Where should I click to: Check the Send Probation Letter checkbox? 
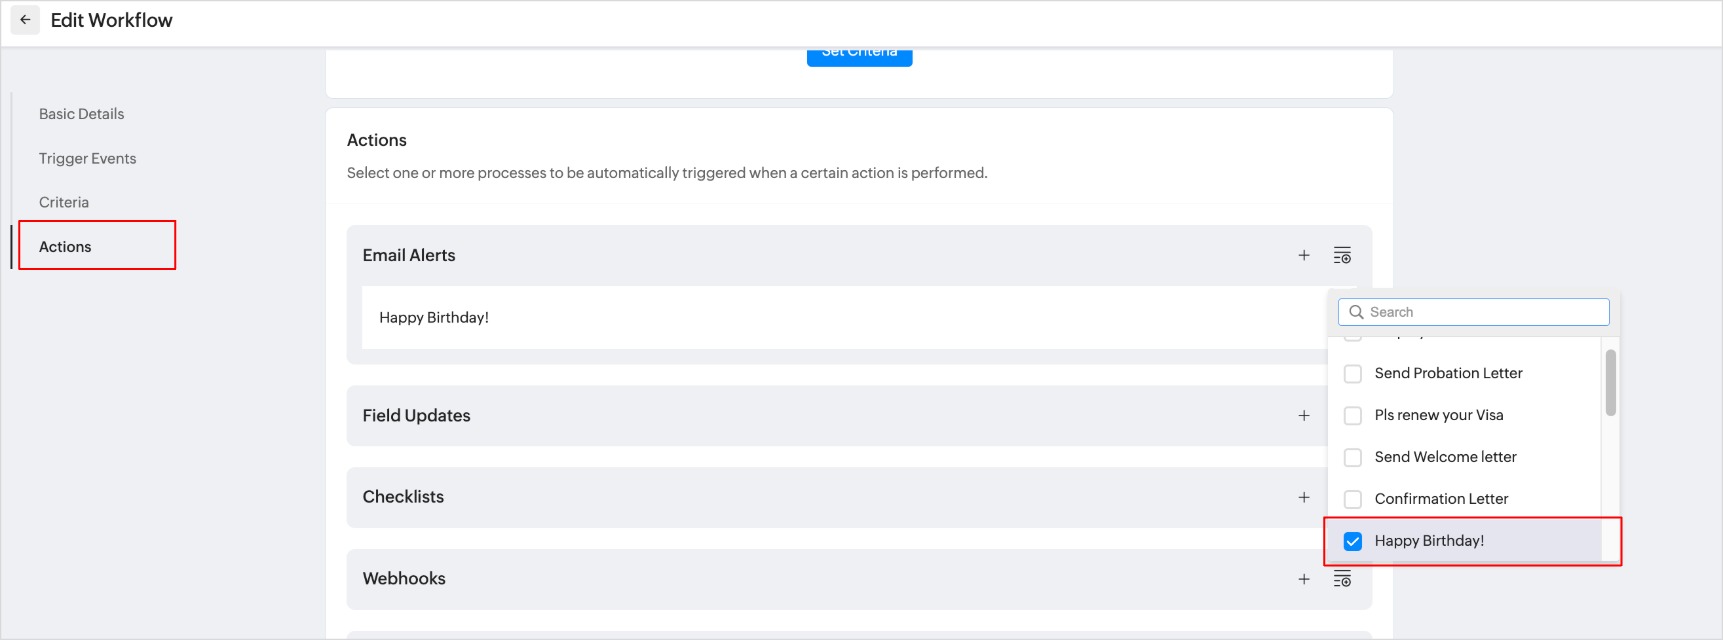coord(1353,374)
